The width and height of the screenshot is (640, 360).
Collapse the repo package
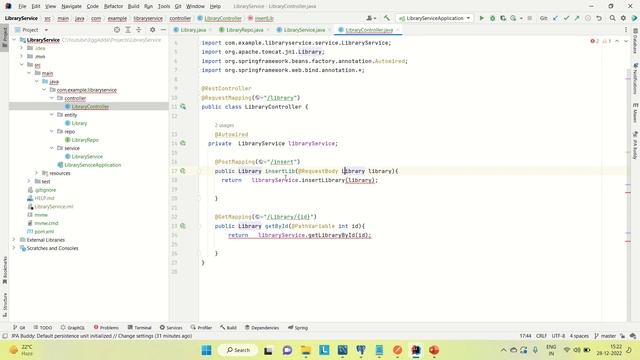(x=52, y=131)
